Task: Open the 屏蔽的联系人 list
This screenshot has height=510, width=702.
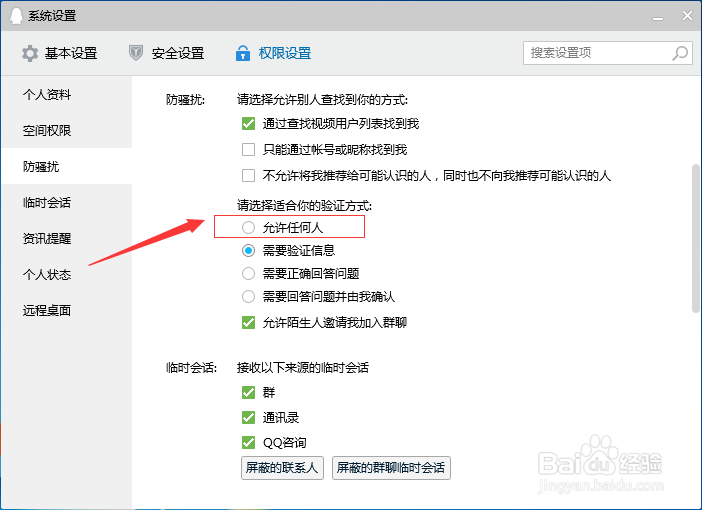Action: [x=282, y=468]
